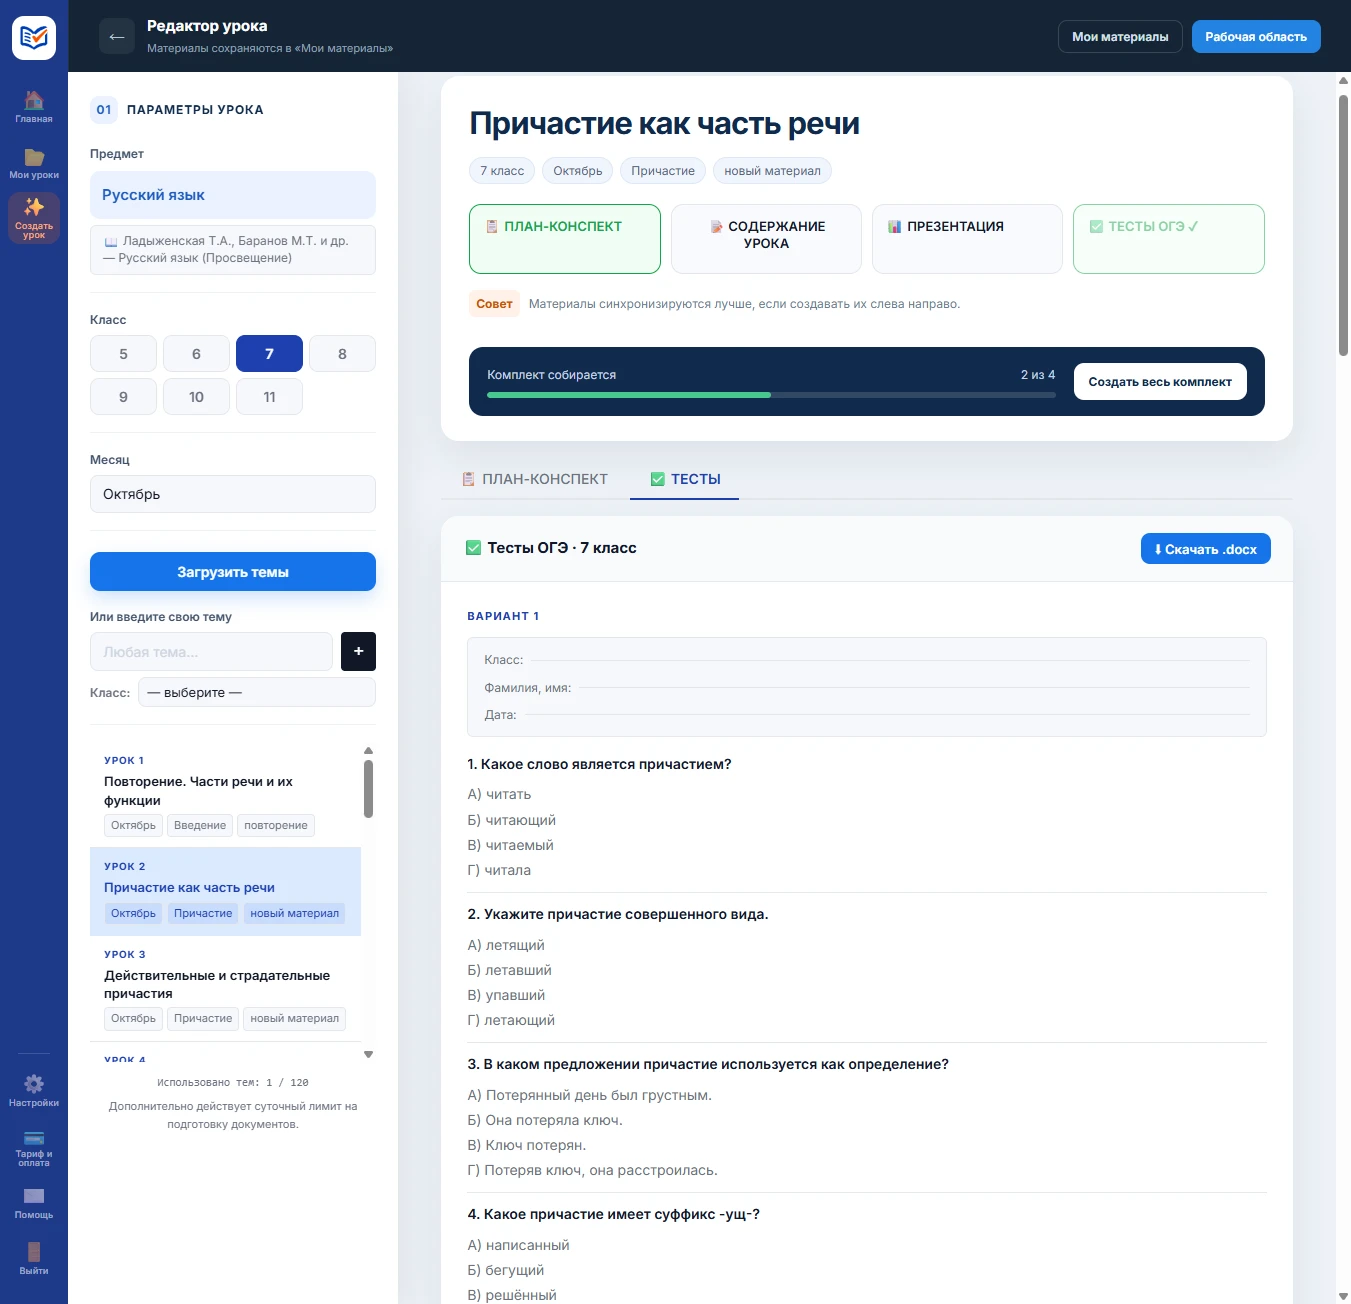This screenshot has height=1304, width=1351.
Task: Select grade 6 button
Action: tap(196, 354)
